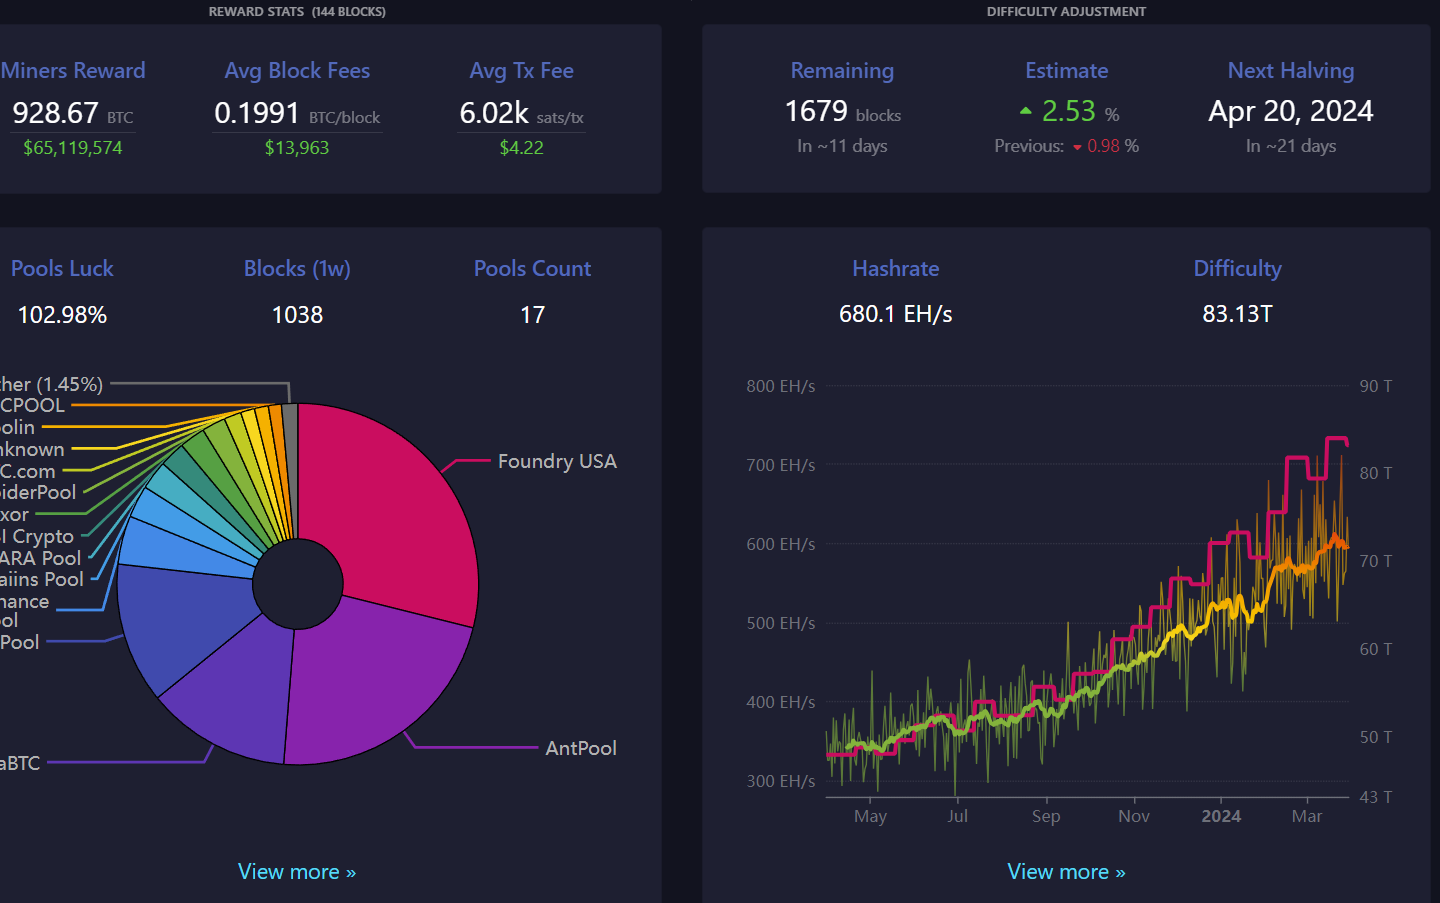The image size is (1440, 903).
Task: Click the Other (1.45%) pie label
Action: (52, 384)
